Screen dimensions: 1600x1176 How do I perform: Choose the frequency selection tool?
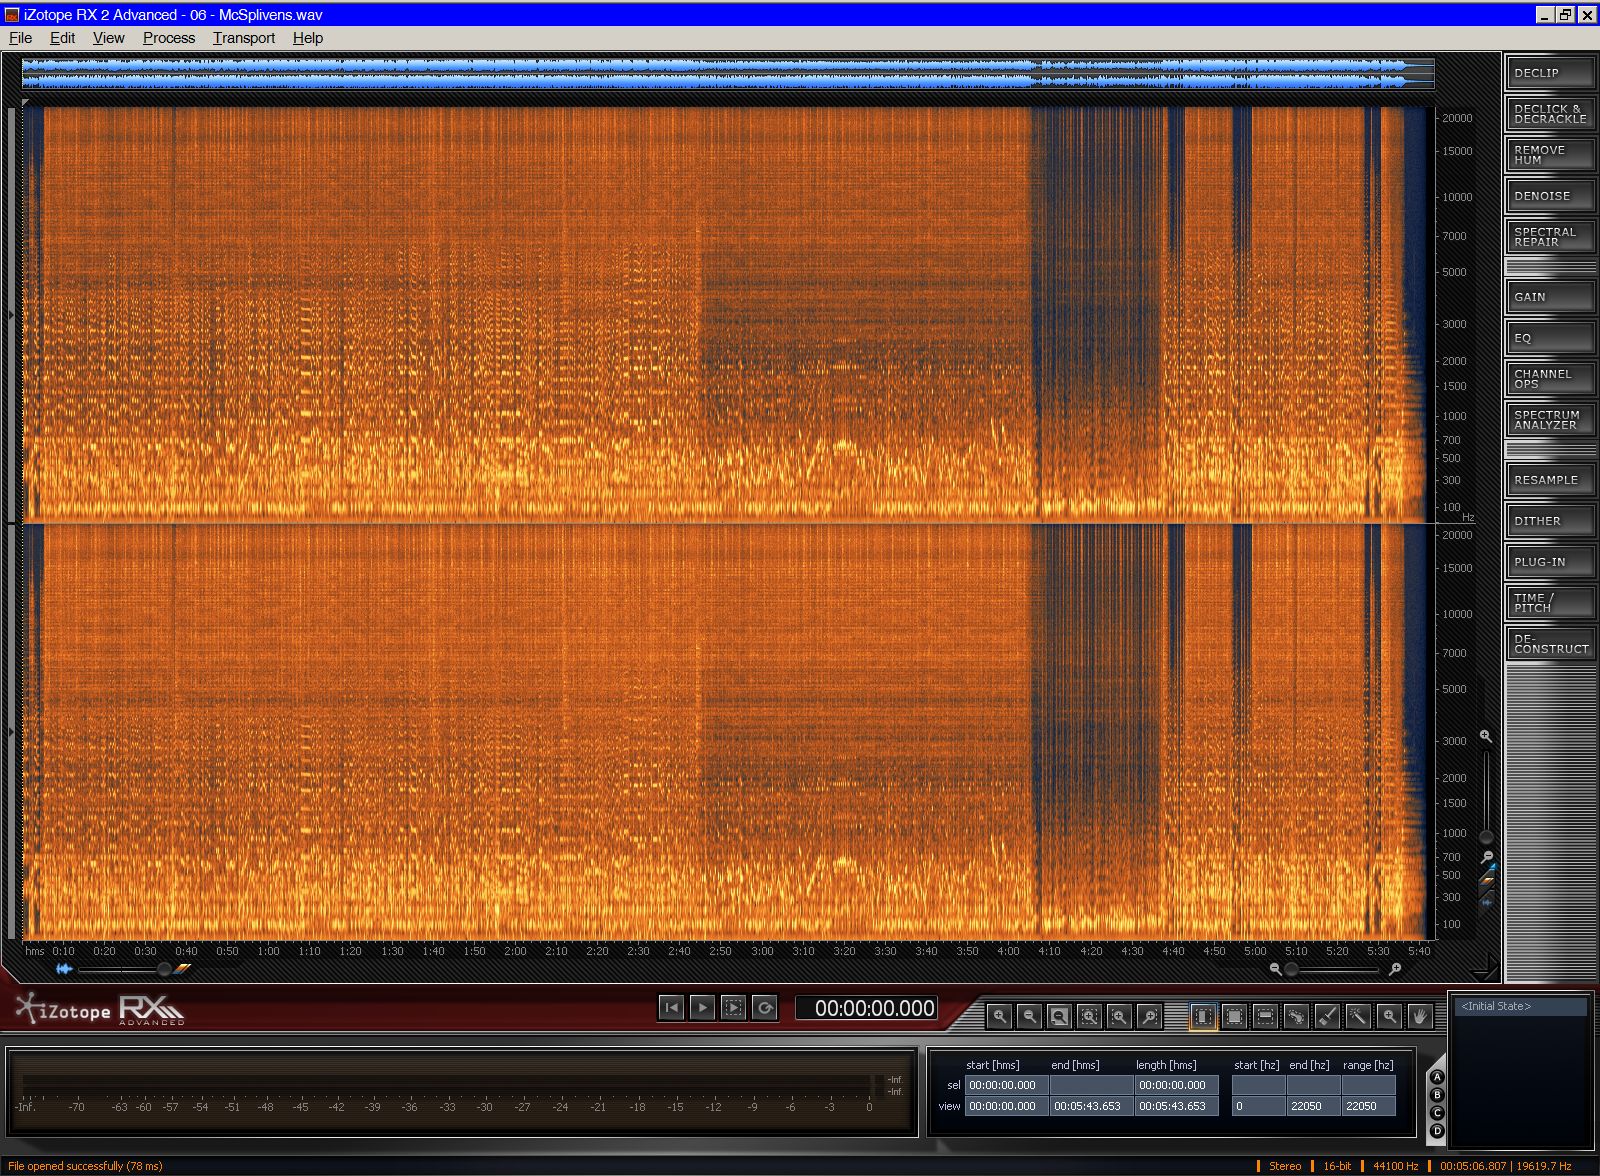1265,1017
